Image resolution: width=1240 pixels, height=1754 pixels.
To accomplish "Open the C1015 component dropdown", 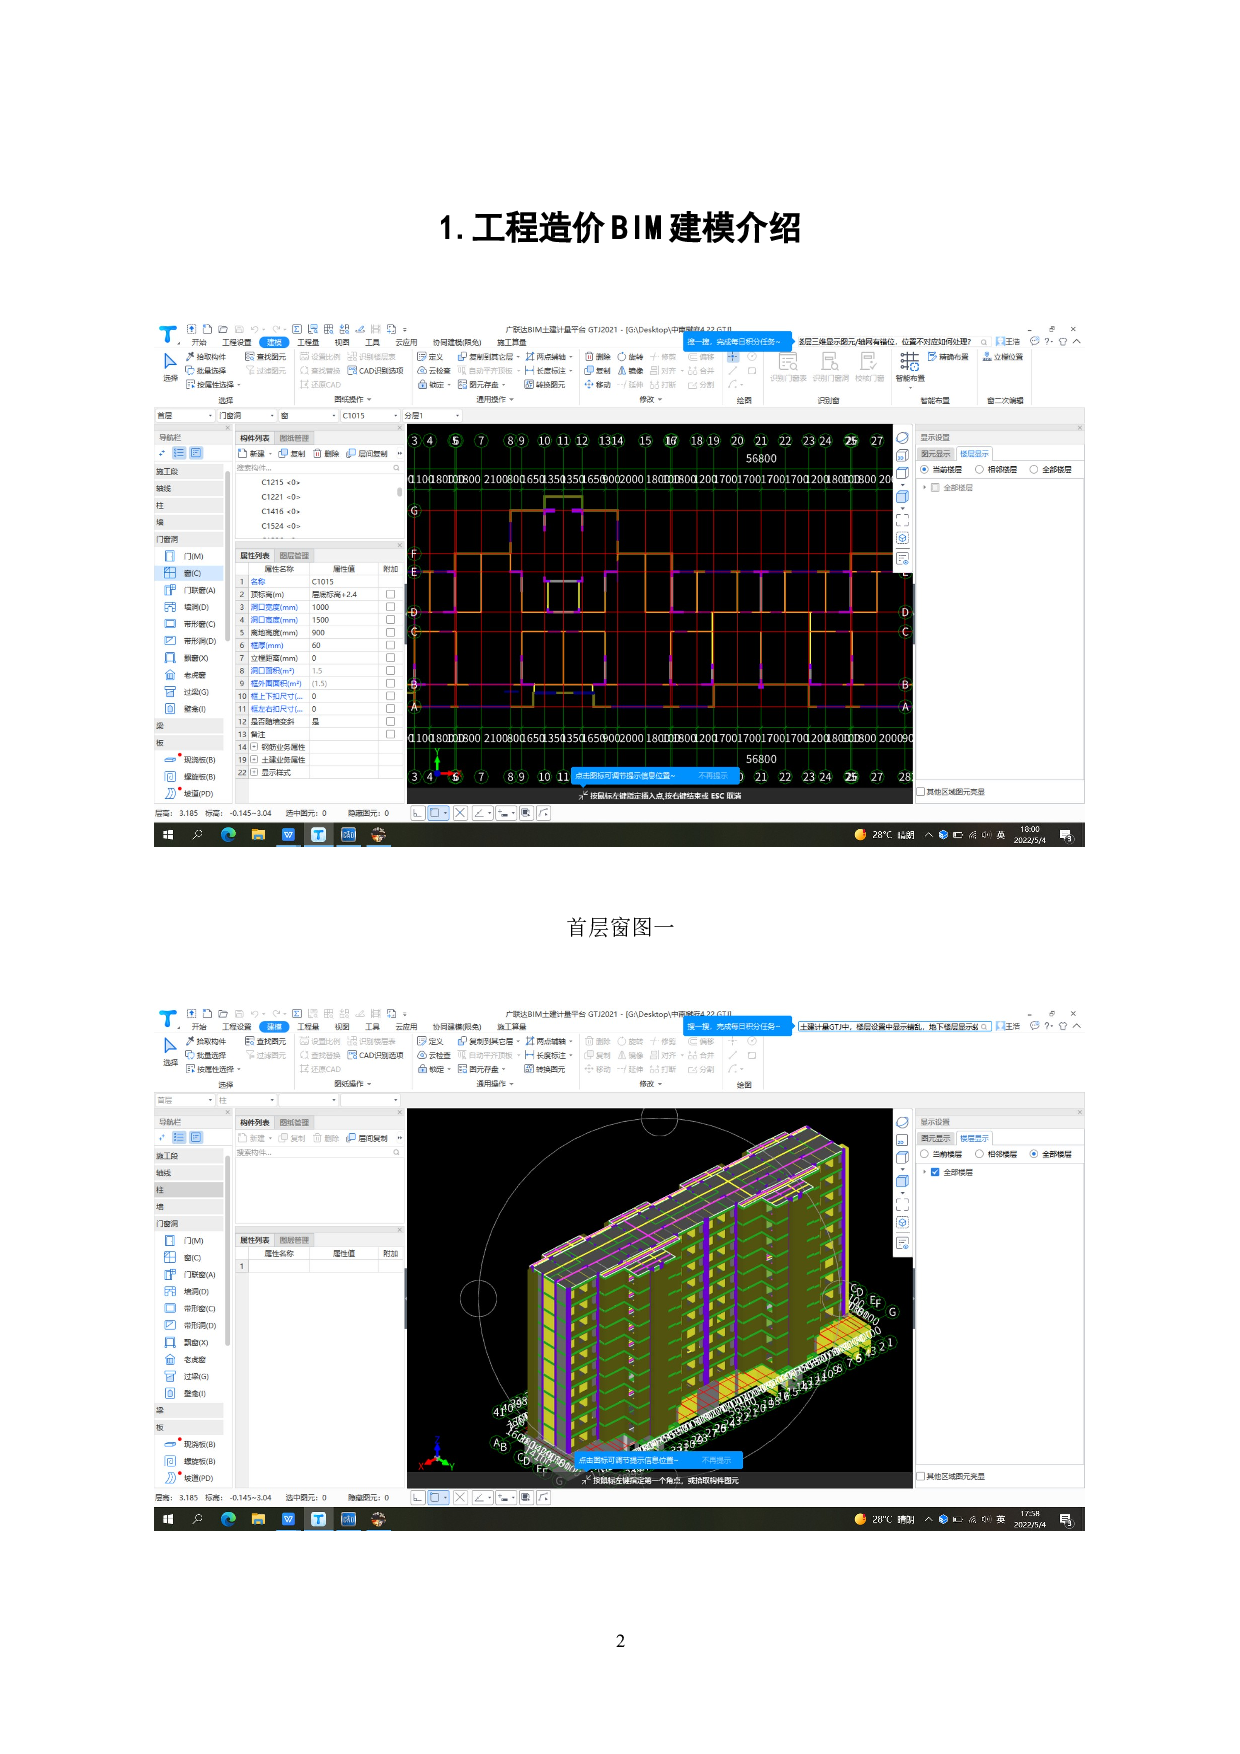I will [395, 416].
